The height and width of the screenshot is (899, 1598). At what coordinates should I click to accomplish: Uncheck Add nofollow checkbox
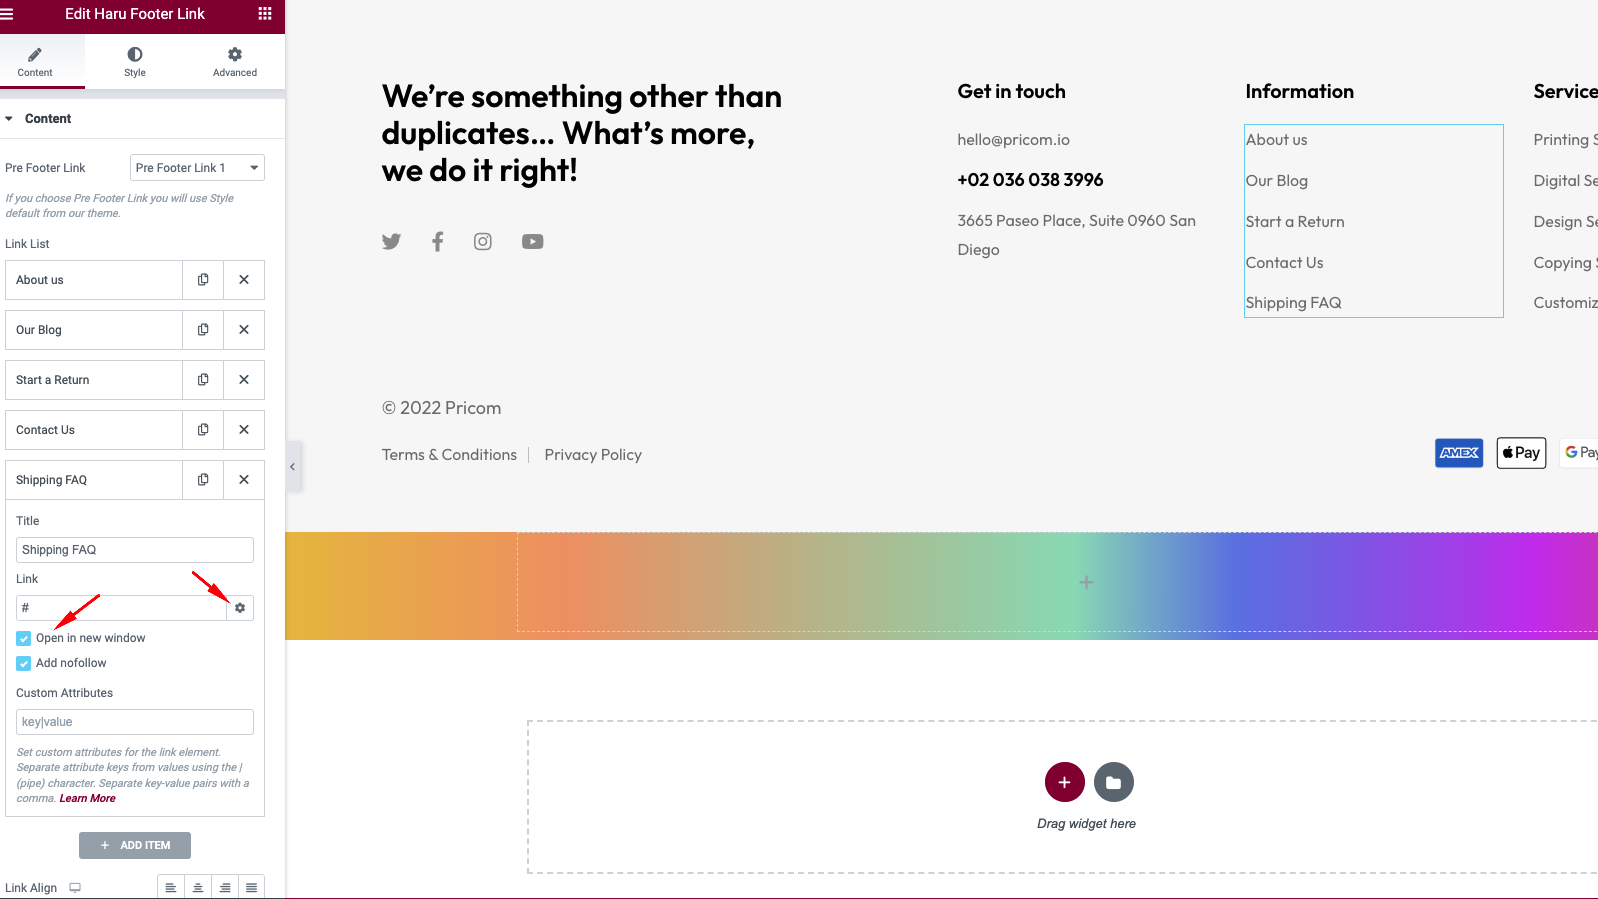click(x=24, y=663)
